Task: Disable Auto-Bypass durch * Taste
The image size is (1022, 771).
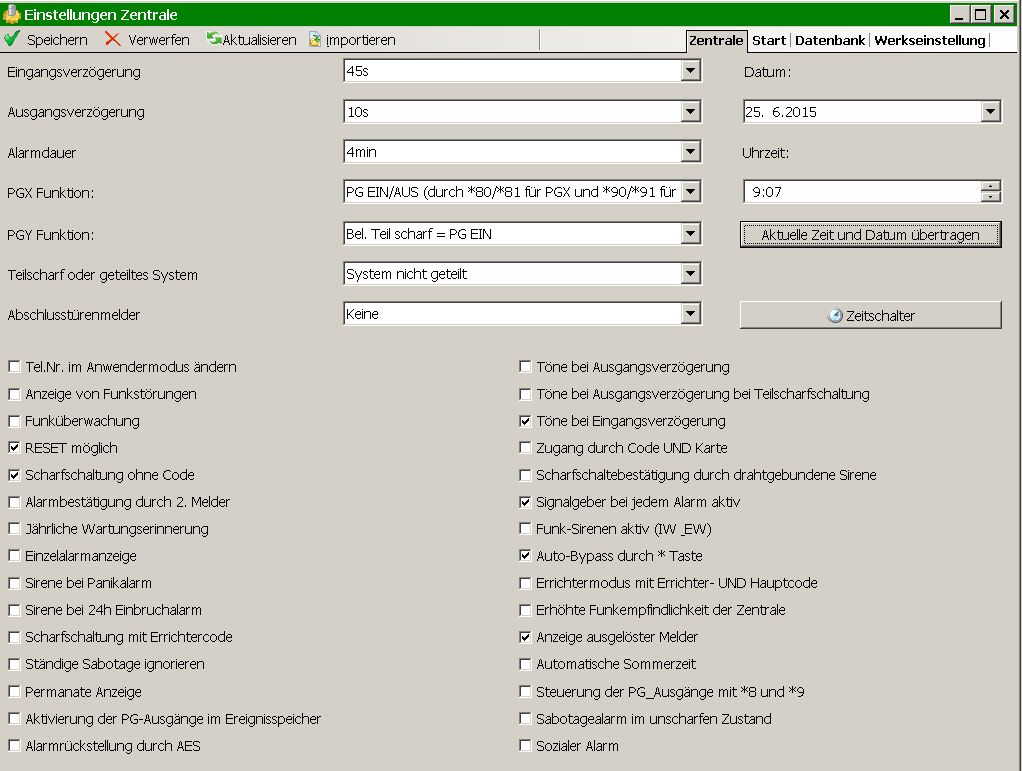Action: [526, 556]
